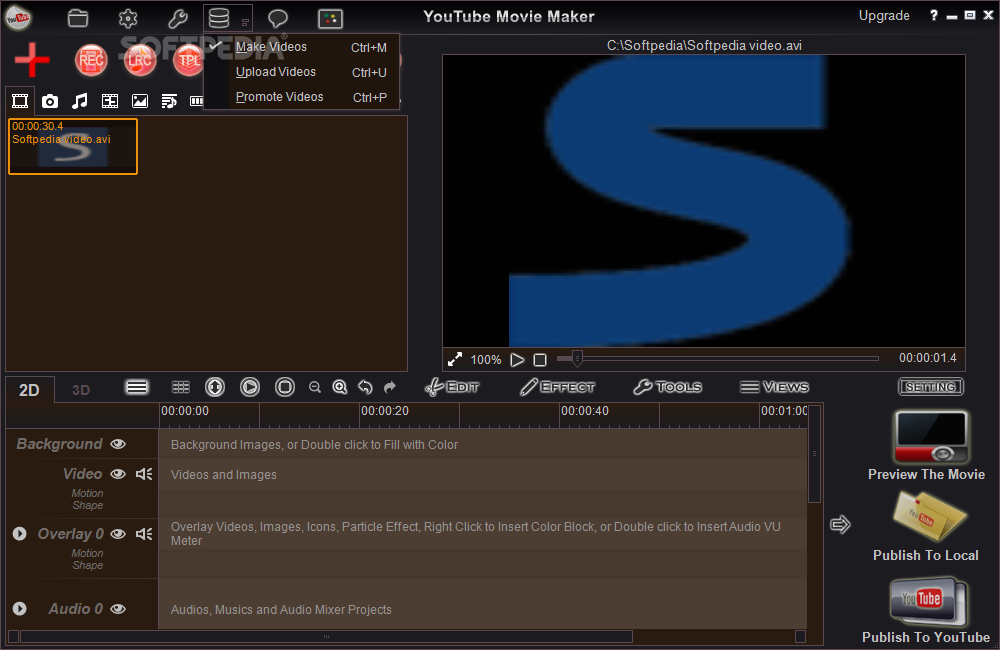Open the Edit menu on timeline toolbar
The width and height of the screenshot is (1000, 650).
(453, 387)
